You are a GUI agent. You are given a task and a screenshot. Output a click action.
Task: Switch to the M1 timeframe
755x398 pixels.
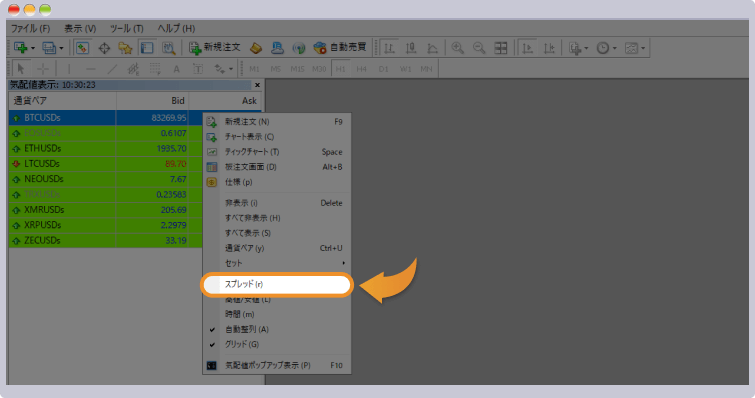point(254,69)
